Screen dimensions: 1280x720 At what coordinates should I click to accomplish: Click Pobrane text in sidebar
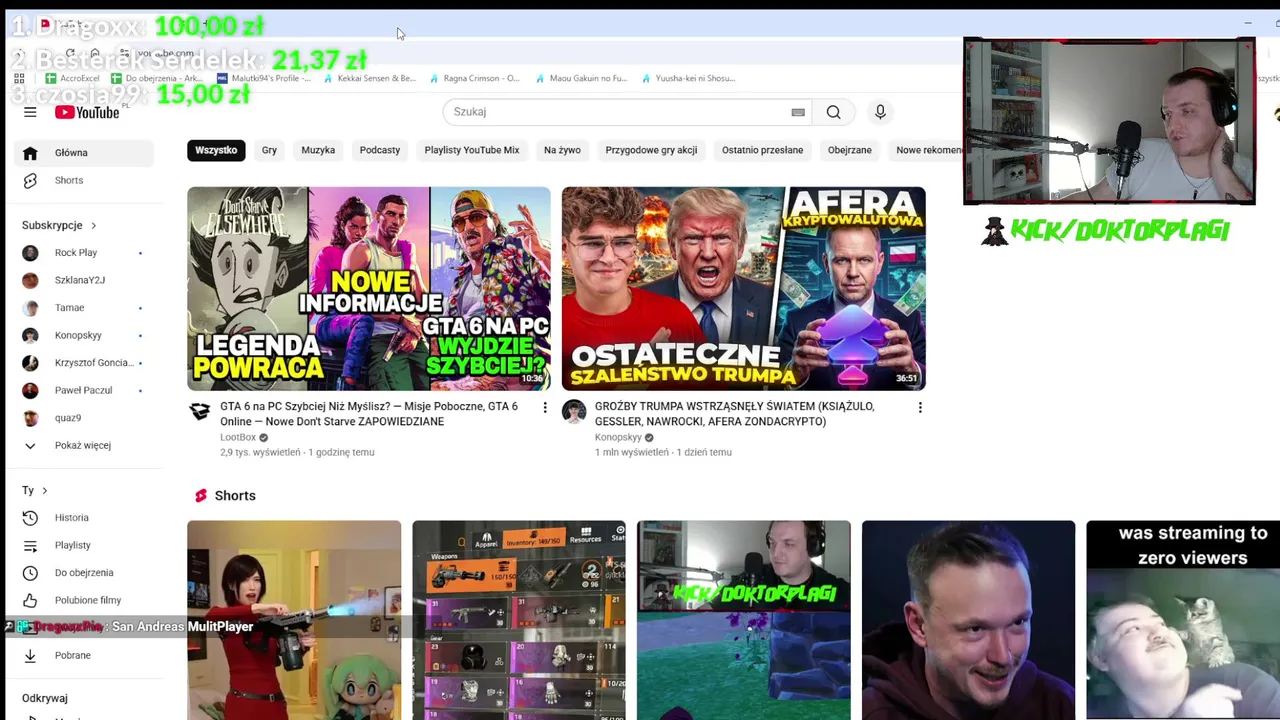(73, 655)
